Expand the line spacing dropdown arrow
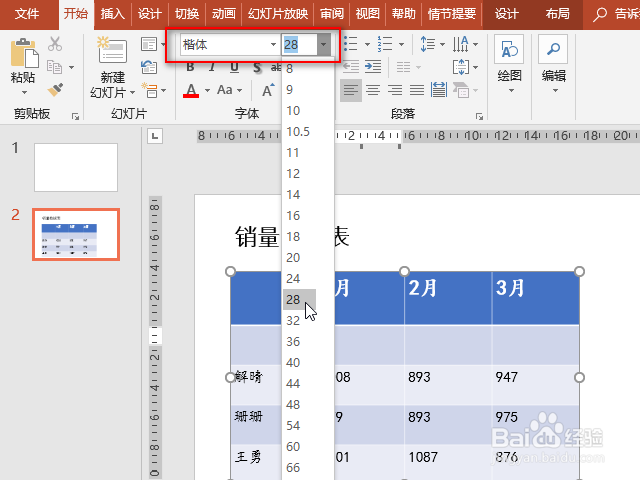 pyautogui.click(x=442, y=44)
